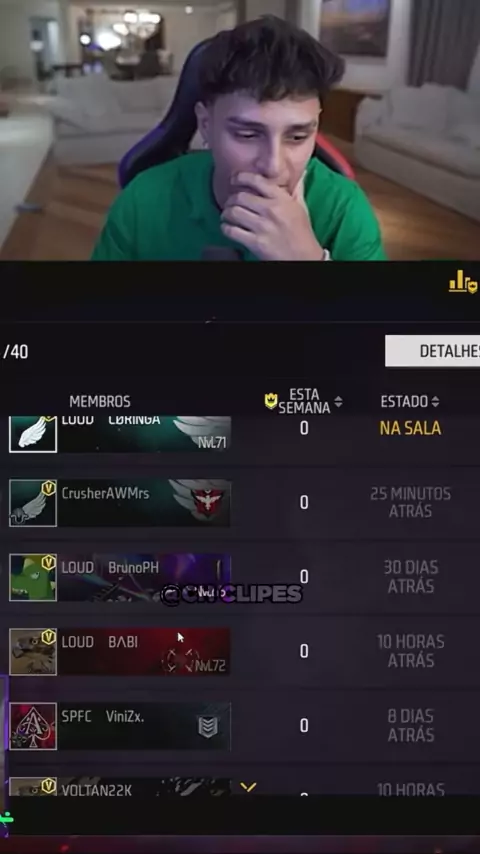
Task: Open the Detalhes button
Action: tap(433, 351)
